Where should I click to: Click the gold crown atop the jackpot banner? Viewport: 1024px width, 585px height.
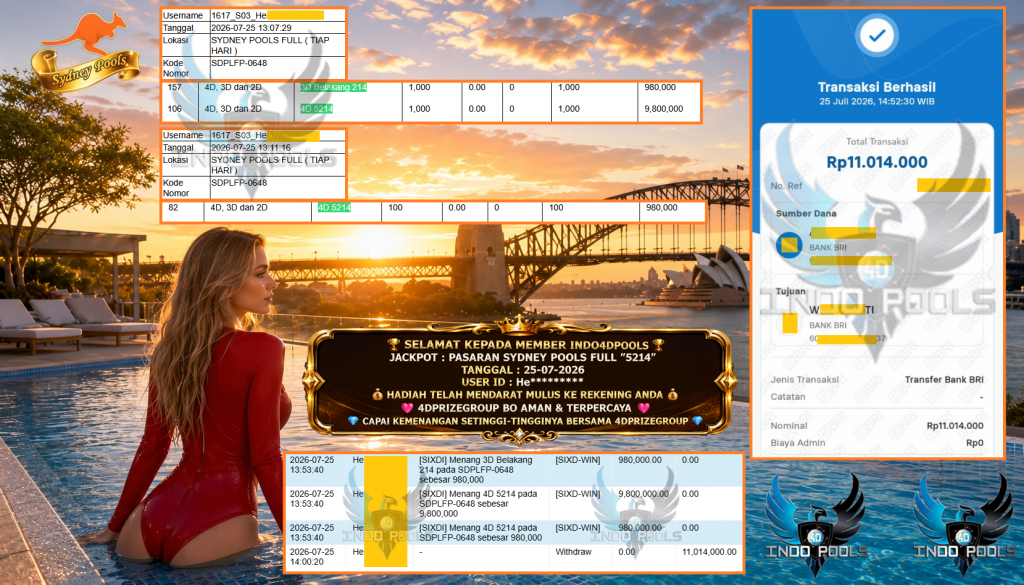[519, 324]
